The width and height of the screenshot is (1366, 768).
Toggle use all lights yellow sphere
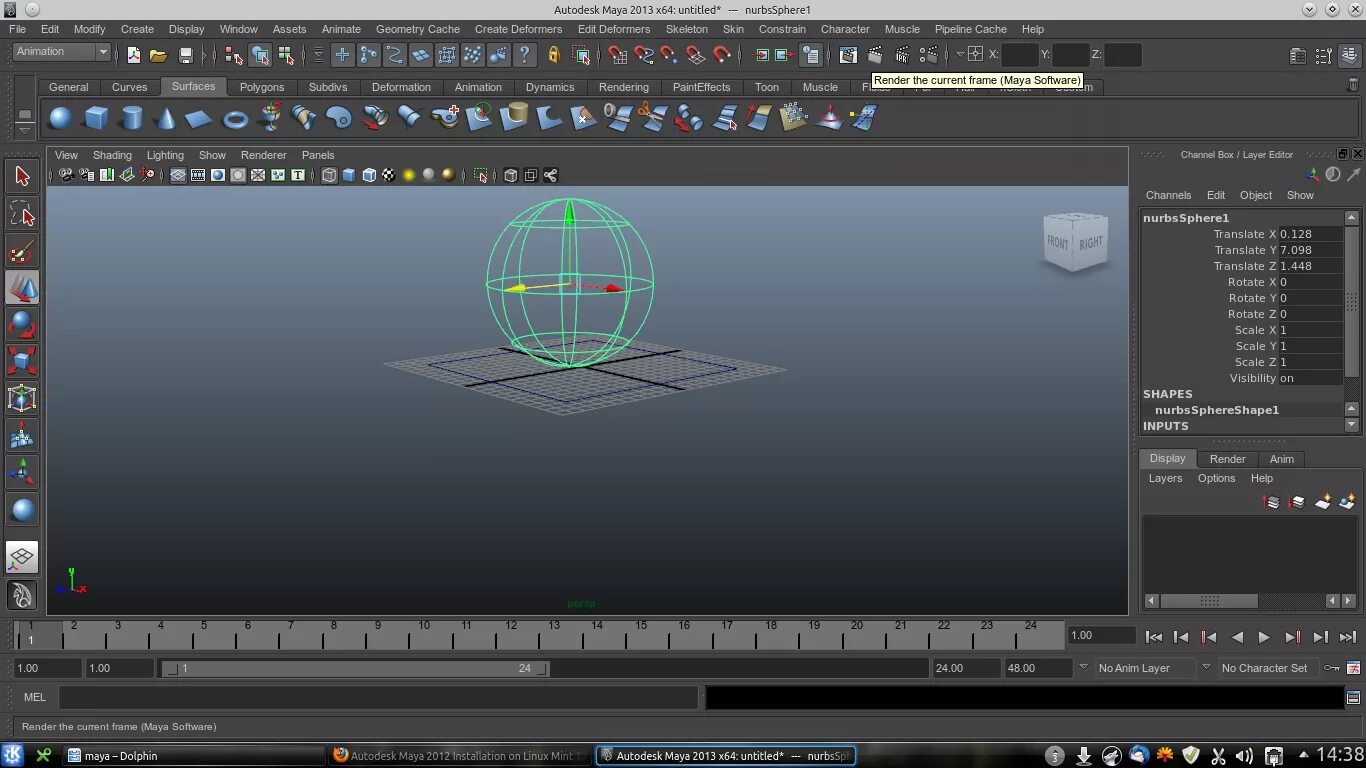tap(409, 175)
